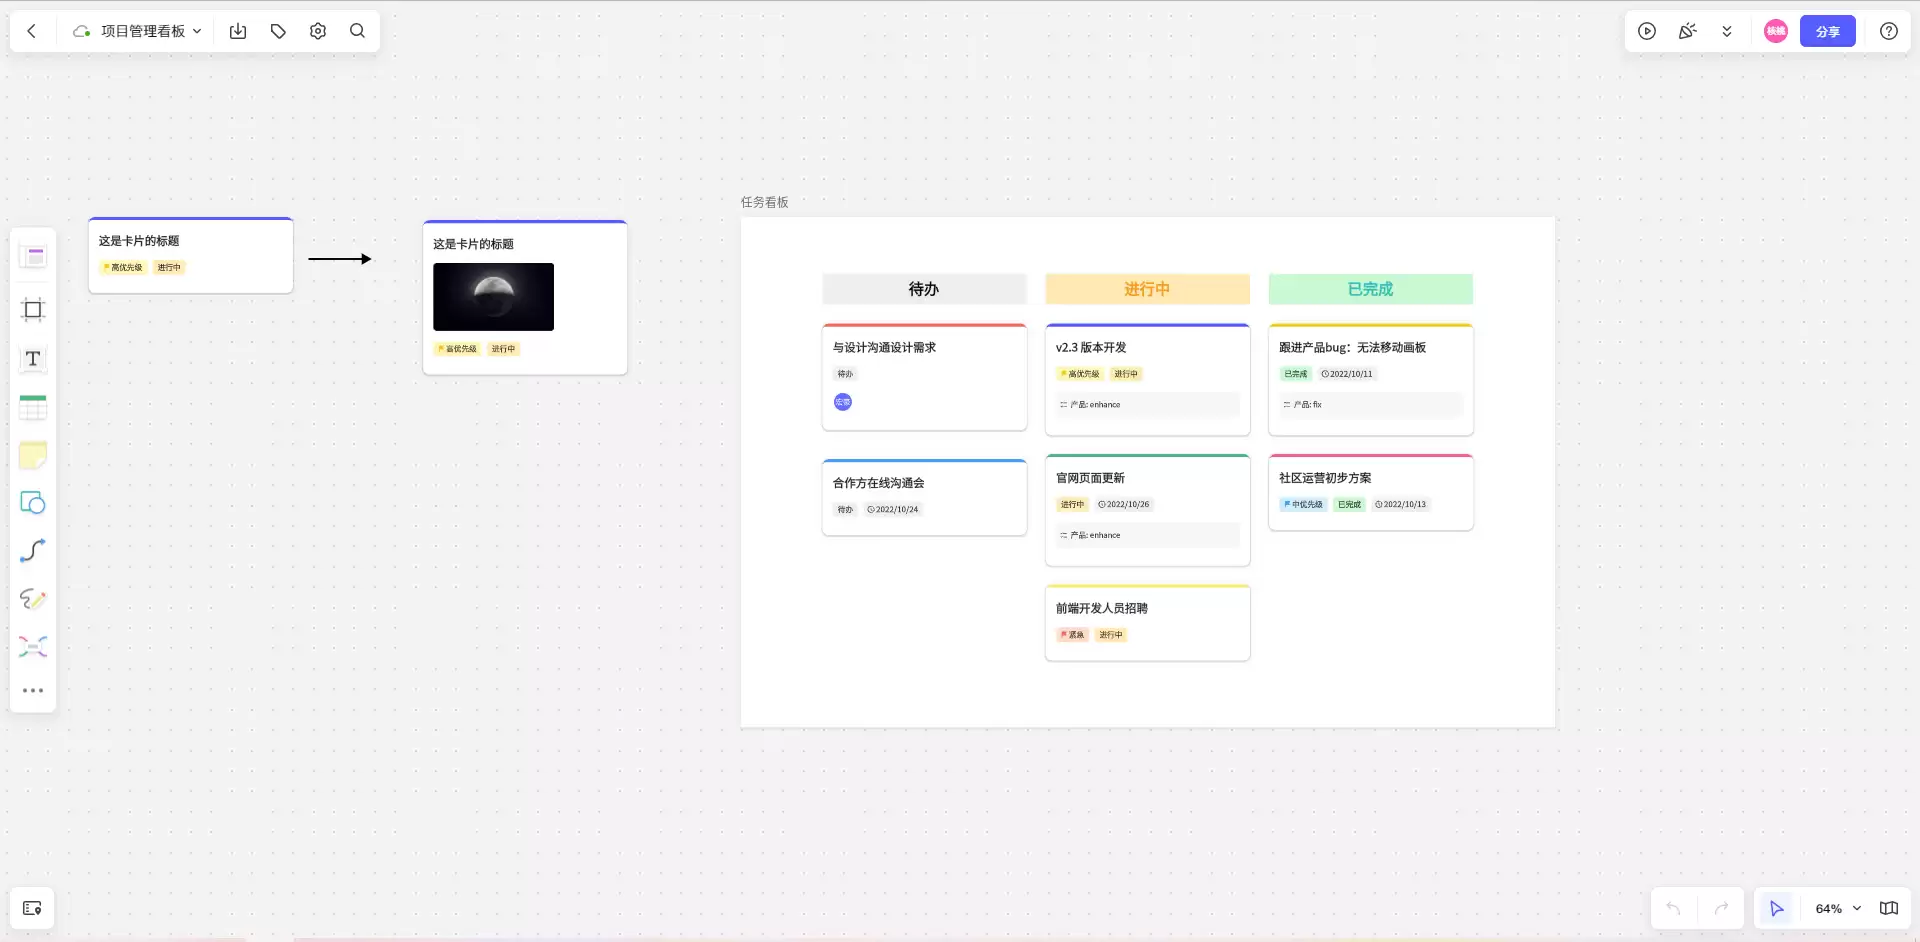Open more tools ellipsis menu
Screen dimensions: 1920x942
(x=33, y=691)
